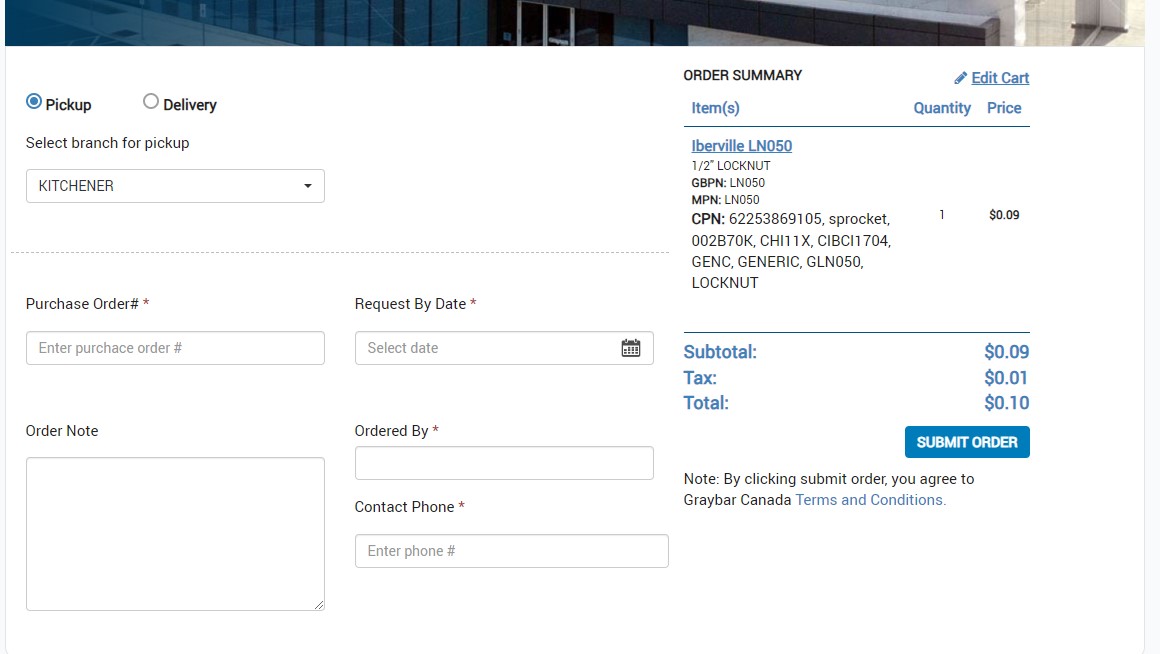Open Terms and Conditions link
The image size is (1160, 654).
870,500
